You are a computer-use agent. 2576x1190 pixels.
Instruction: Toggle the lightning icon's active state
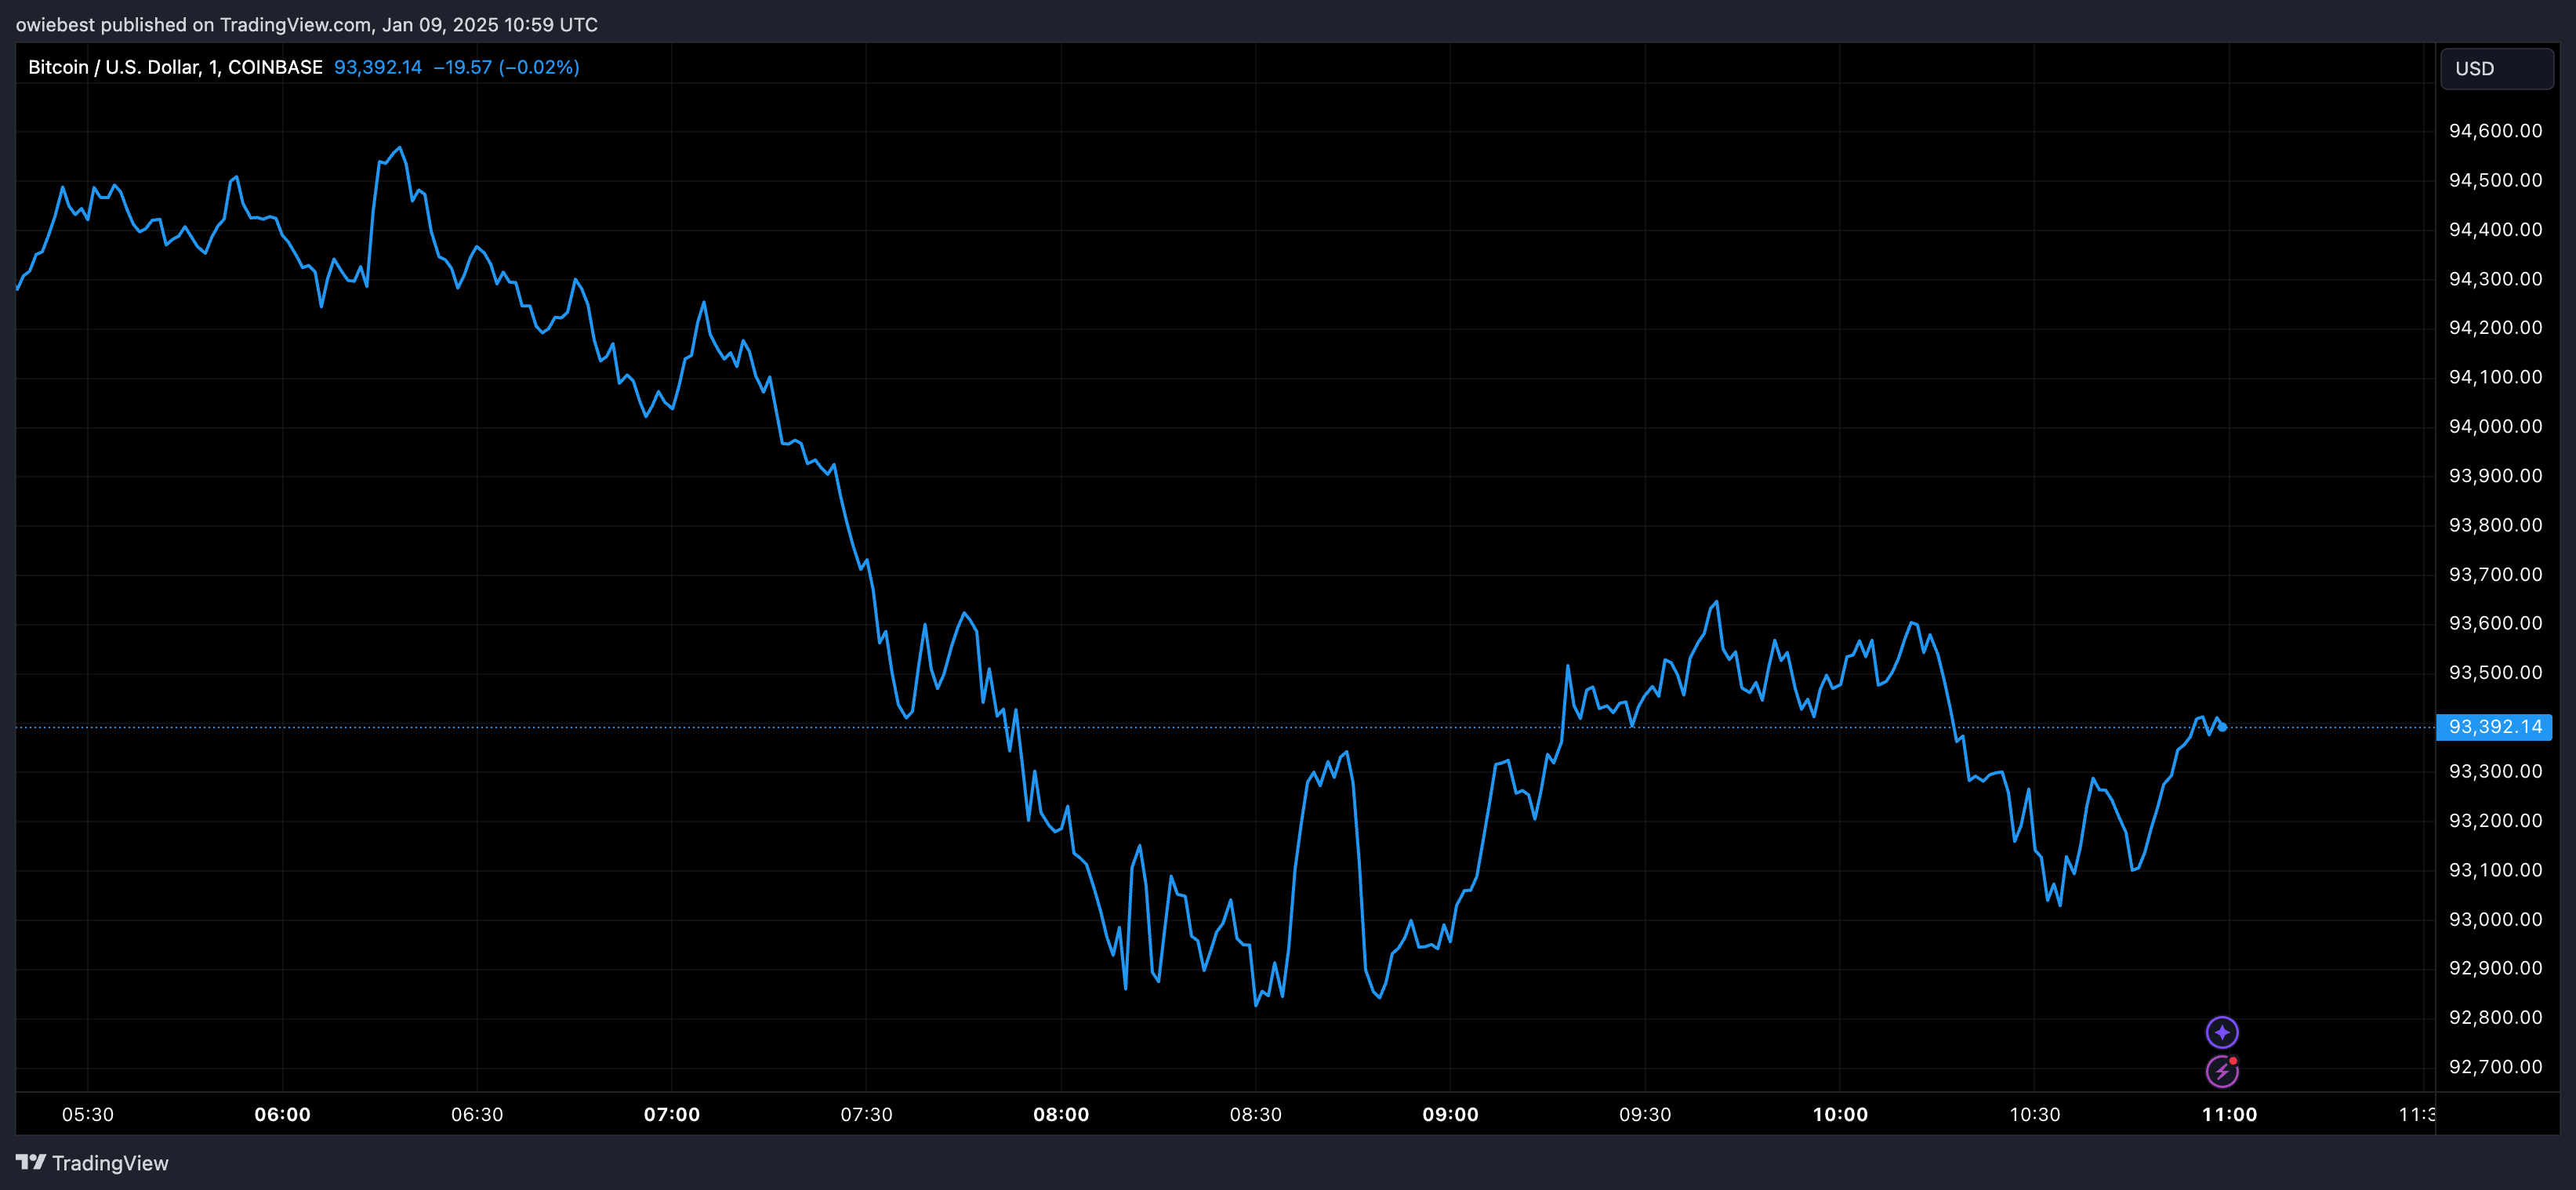pyautogui.click(x=2222, y=1071)
